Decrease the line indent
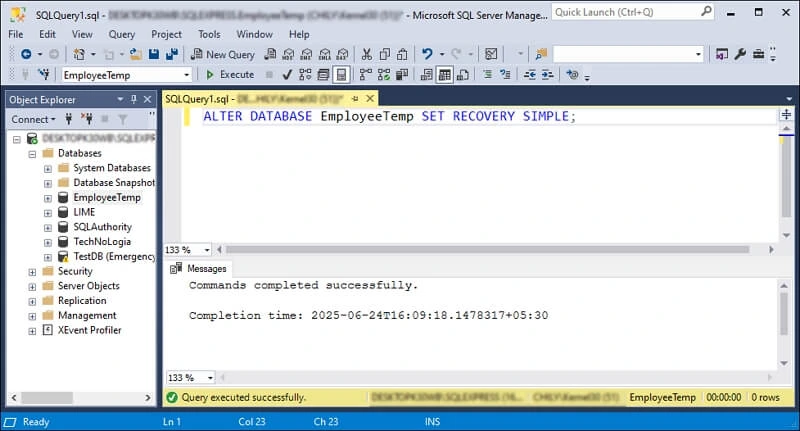The image size is (800, 431). click(530, 75)
